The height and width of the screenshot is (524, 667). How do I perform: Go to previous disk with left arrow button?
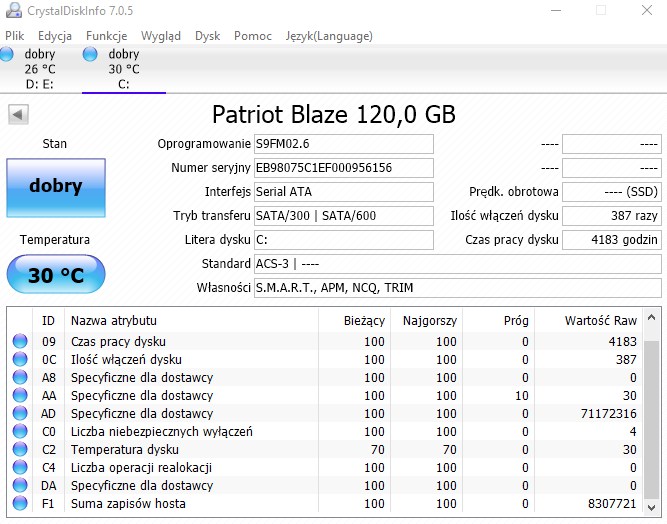(x=18, y=114)
